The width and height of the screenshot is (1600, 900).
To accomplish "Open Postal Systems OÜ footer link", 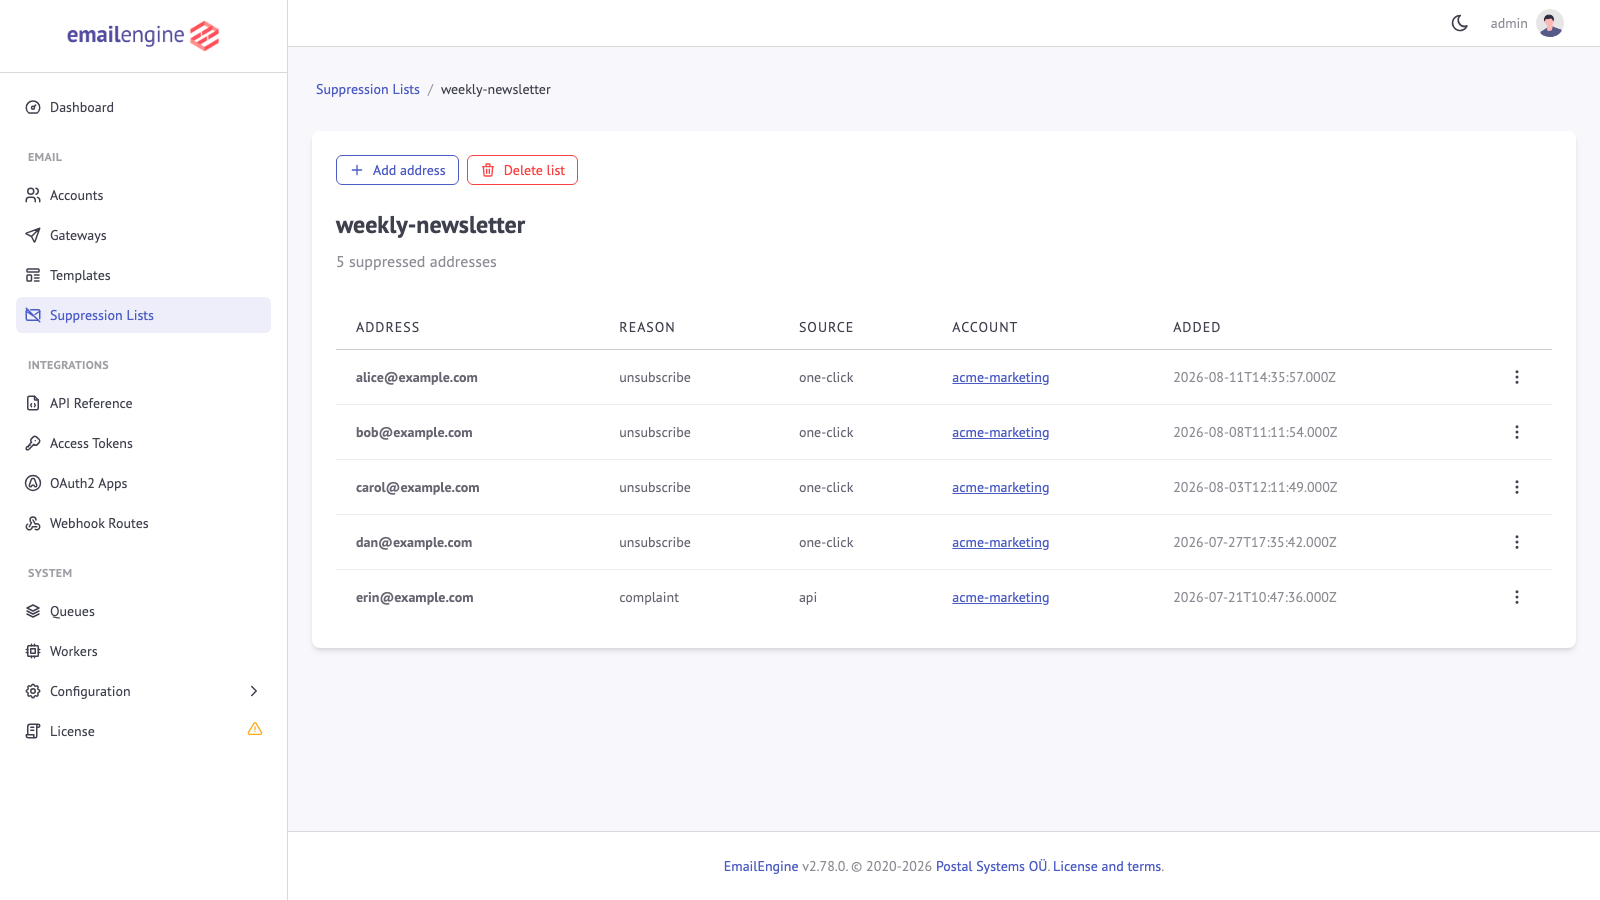I will (x=991, y=866).
